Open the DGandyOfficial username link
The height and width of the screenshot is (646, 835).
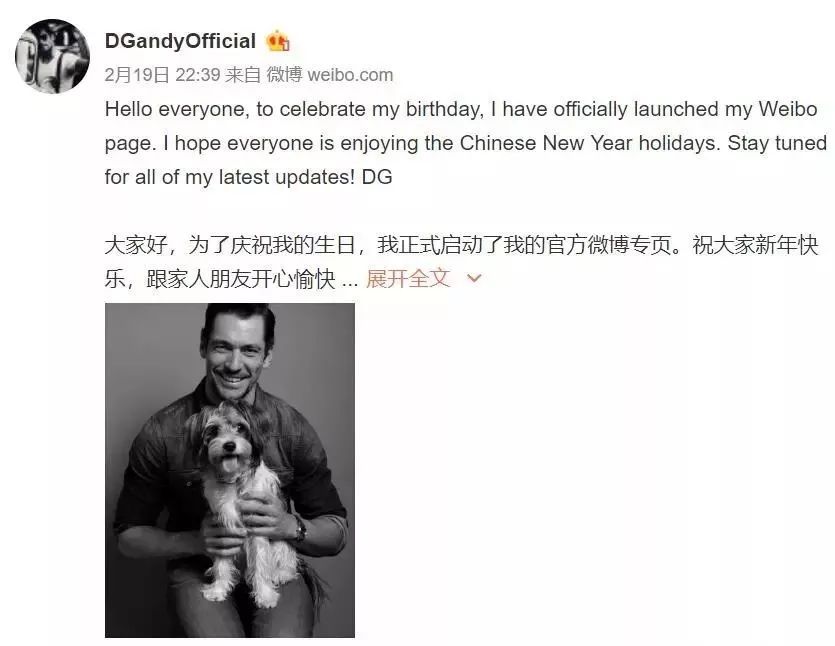[x=181, y=41]
